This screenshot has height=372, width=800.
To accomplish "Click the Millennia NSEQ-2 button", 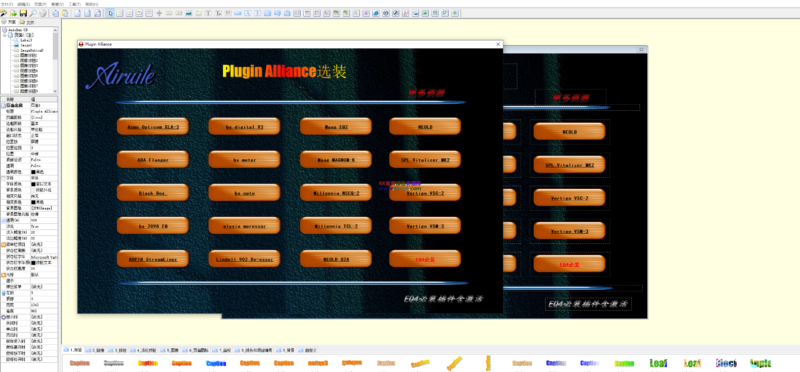I will coord(336,192).
